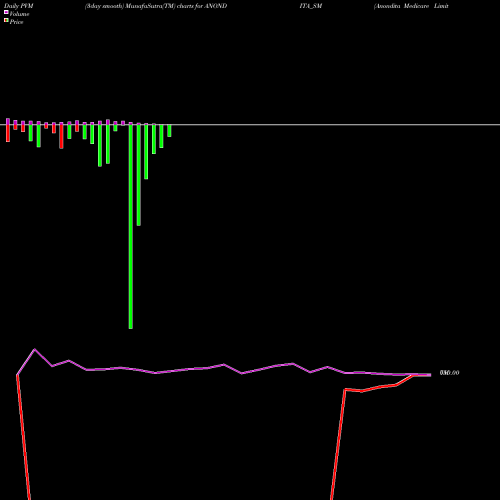The width and height of the screenshot is (500, 500).
Task: Select the 'Price' legend label
Action: pyautogui.click(x=16, y=22)
